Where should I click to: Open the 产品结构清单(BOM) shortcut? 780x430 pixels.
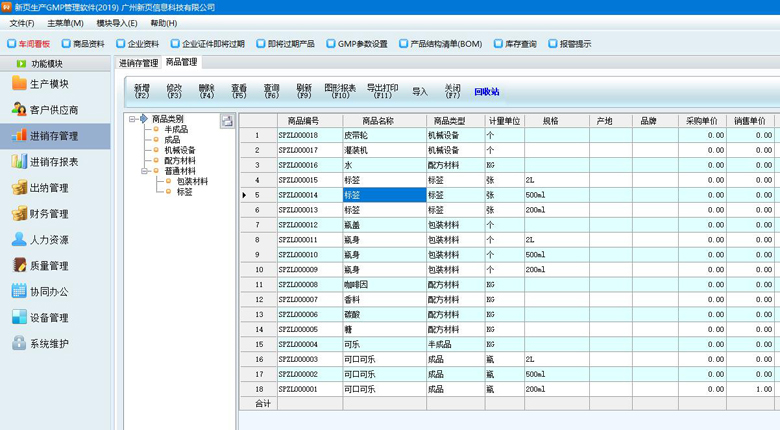pos(440,44)
